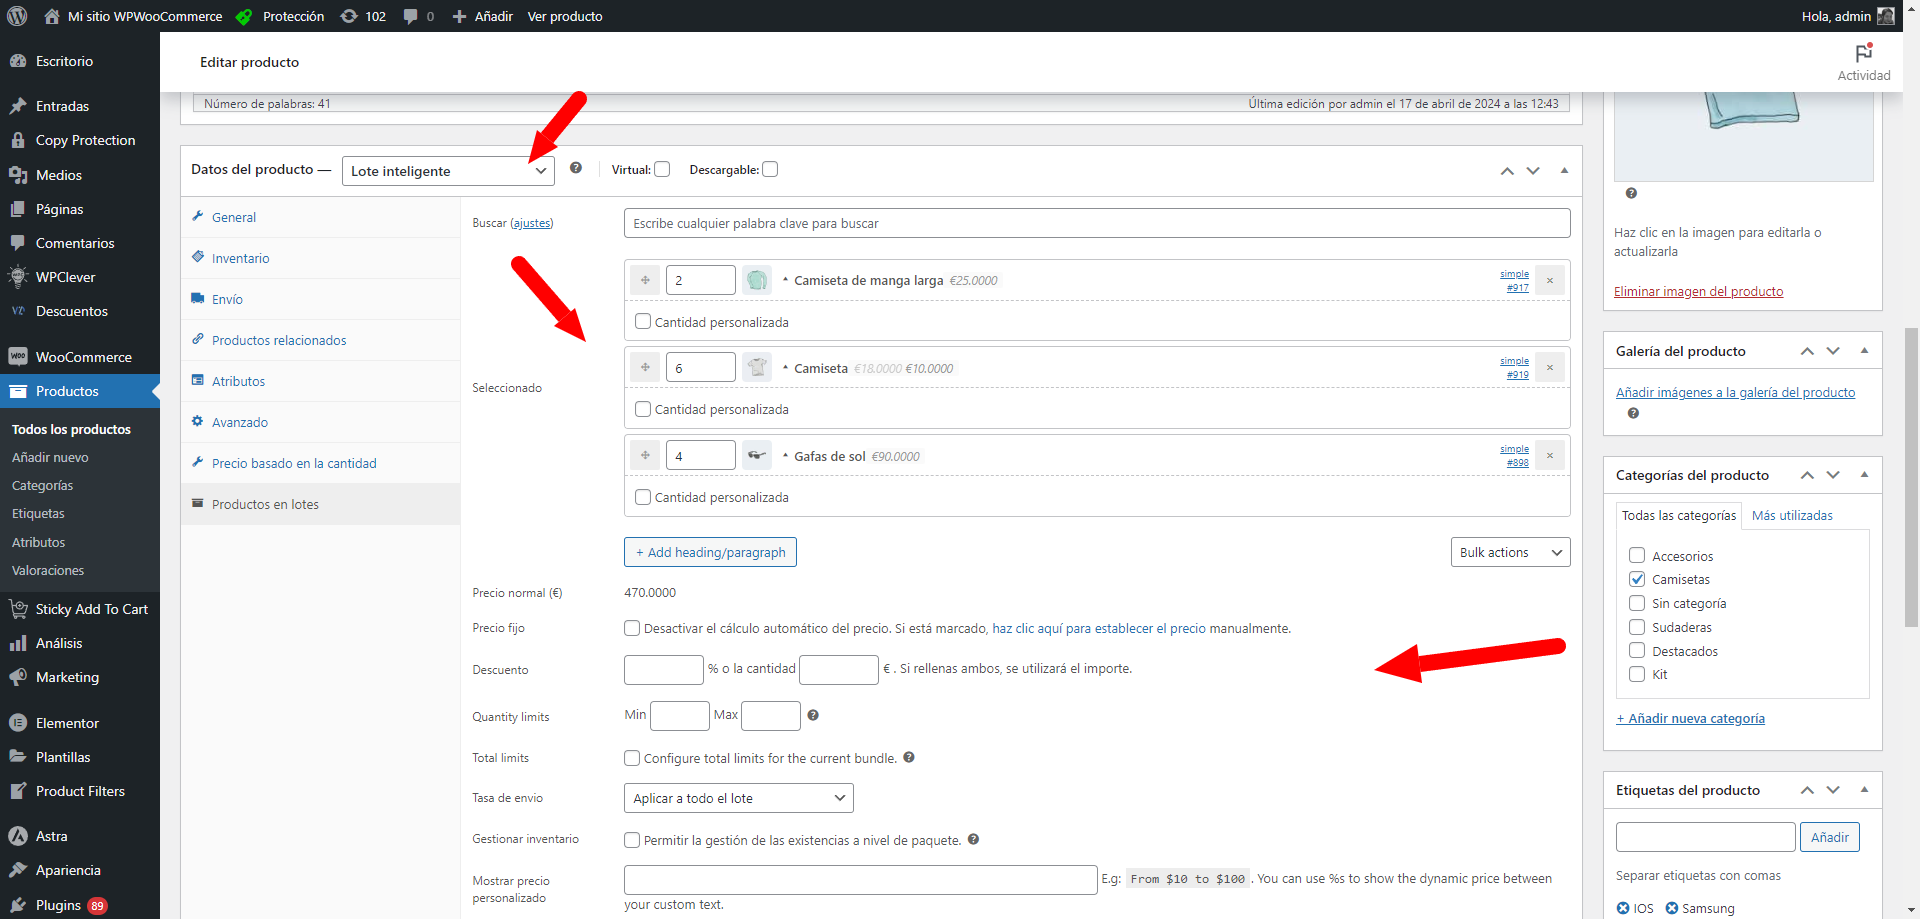
Task: Open Bulk actions dropdown
Action: (1510, 552)
